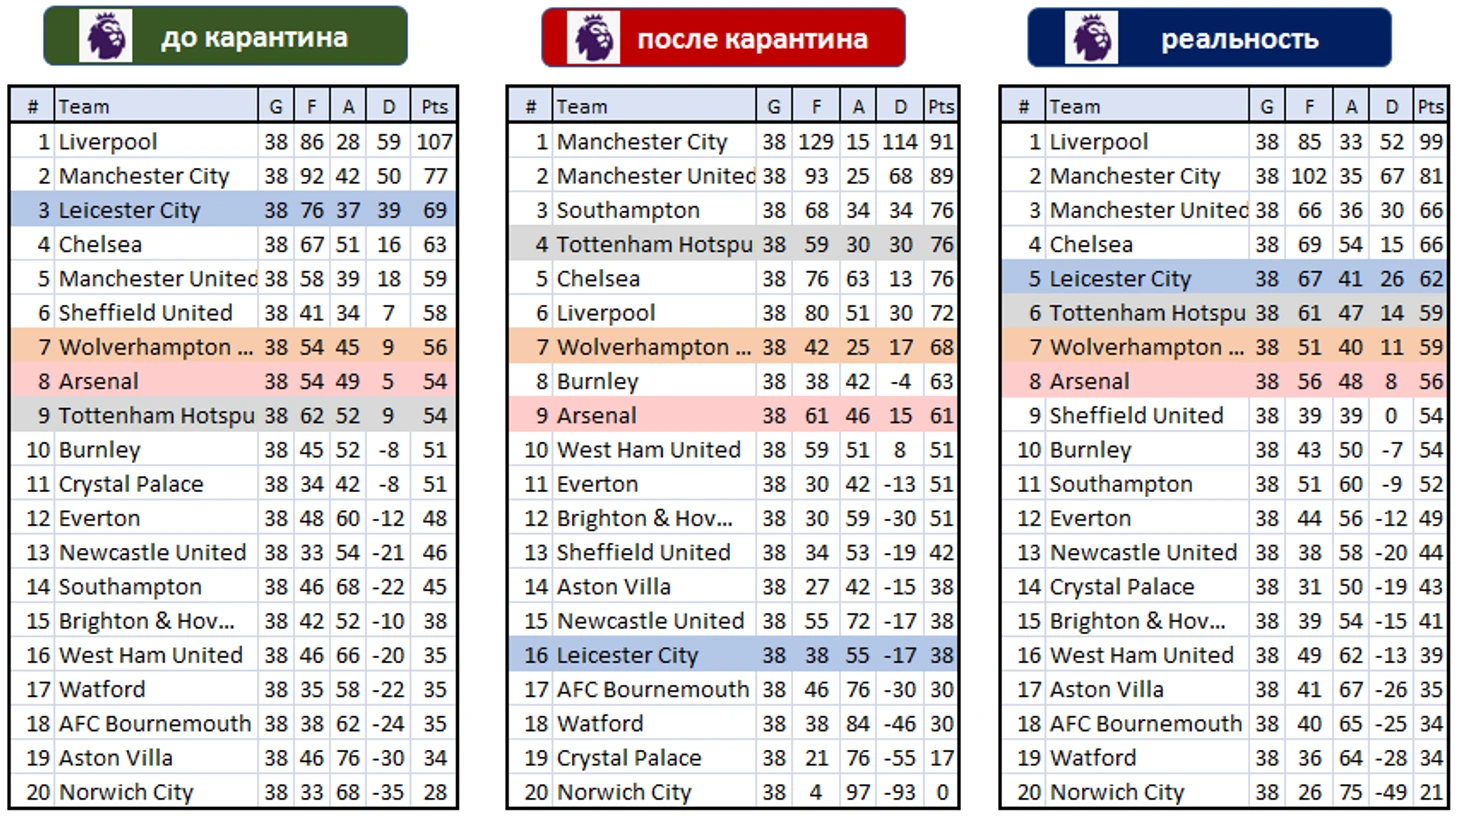The height and width of the screenshot is (816, 1460).
Task: Select the blue 'реальность' banner
Action: click(1209, 38)
